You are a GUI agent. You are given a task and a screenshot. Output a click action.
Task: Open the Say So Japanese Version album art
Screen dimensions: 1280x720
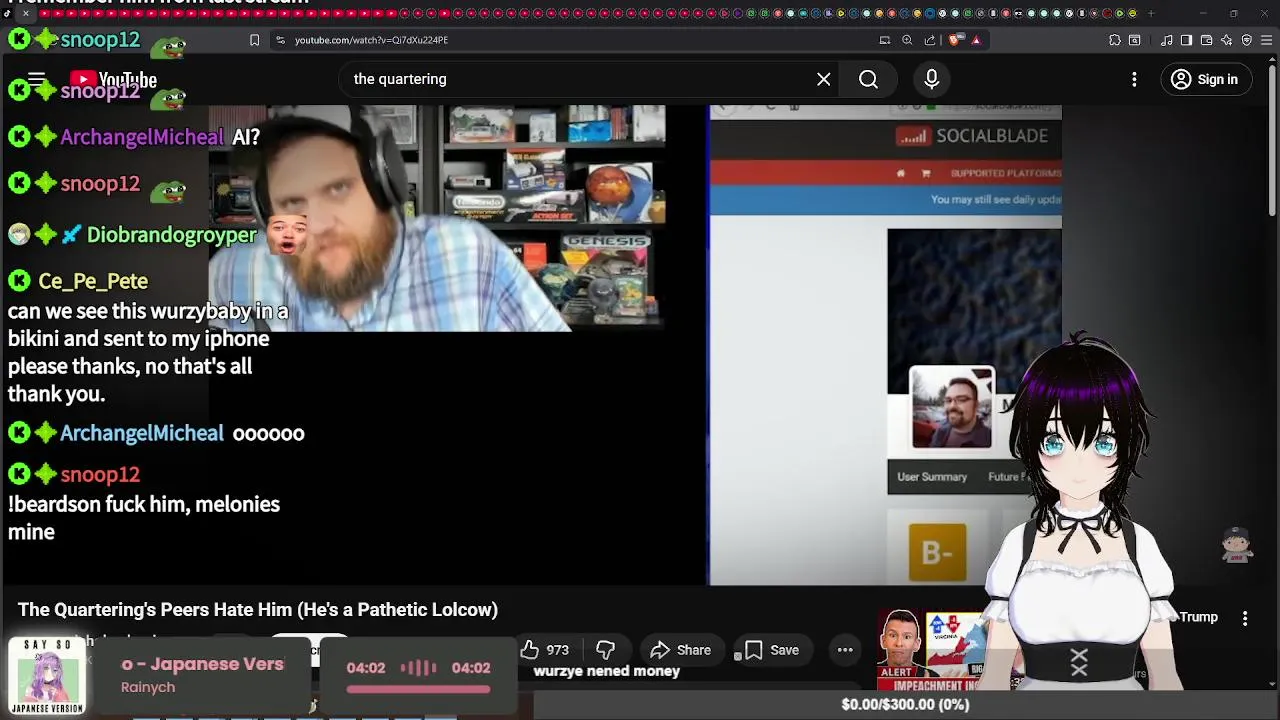(x=47, y=677)
